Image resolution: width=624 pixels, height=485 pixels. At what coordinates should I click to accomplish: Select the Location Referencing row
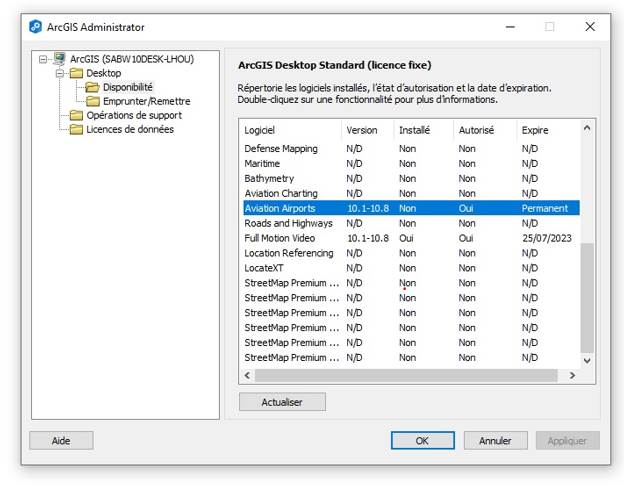411,253
